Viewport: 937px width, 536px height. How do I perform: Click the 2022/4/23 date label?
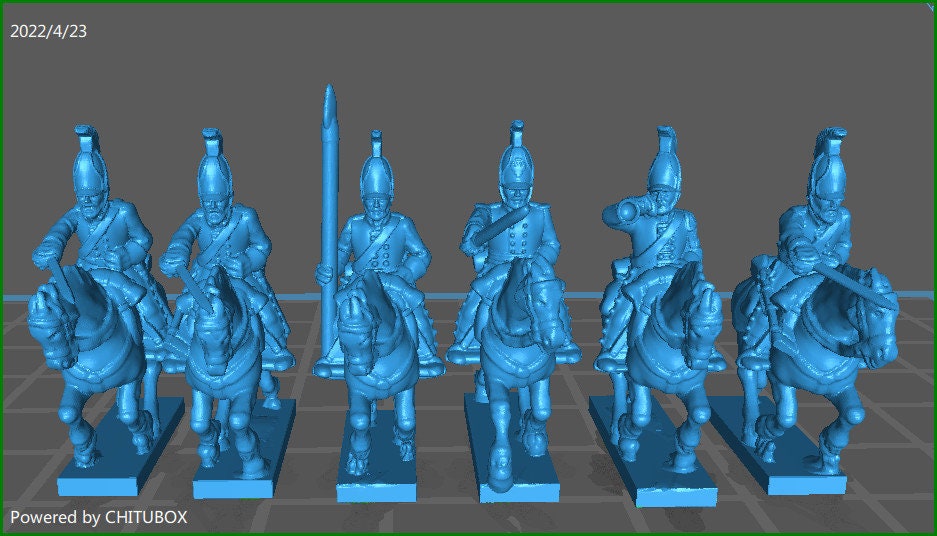point(49,31)
